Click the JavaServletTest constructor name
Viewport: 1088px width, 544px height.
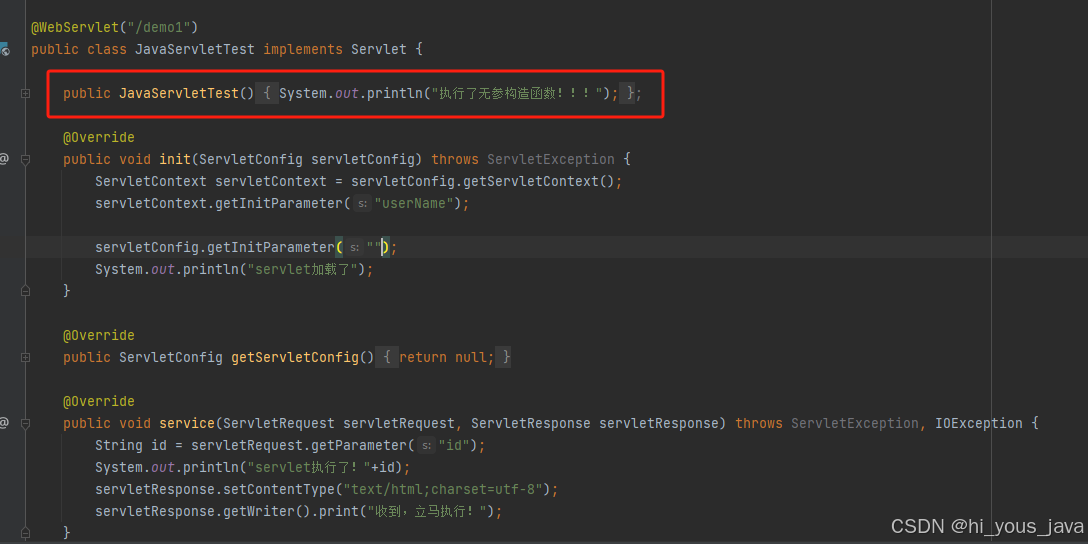pyautogui.click(x=179, y=93)
